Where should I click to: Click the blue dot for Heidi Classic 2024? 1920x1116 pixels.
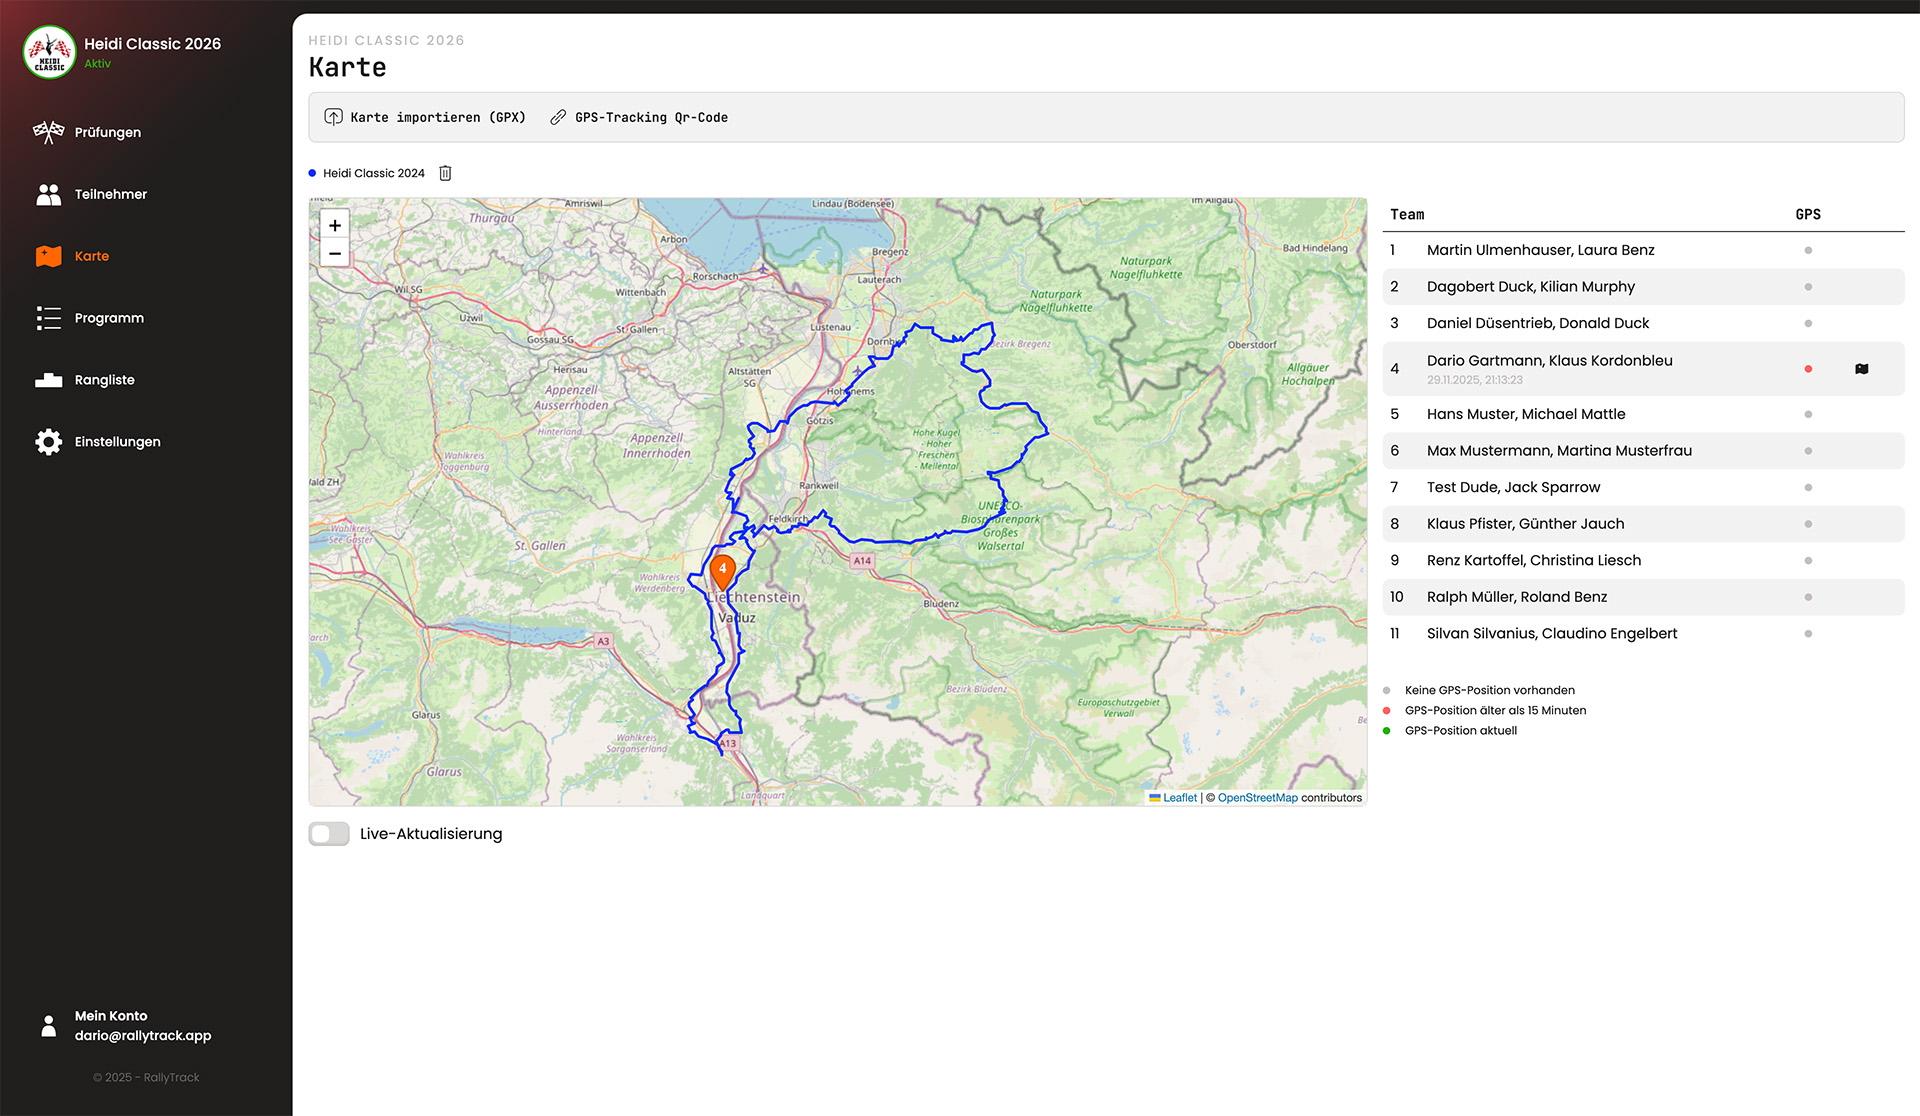(312, 173)
